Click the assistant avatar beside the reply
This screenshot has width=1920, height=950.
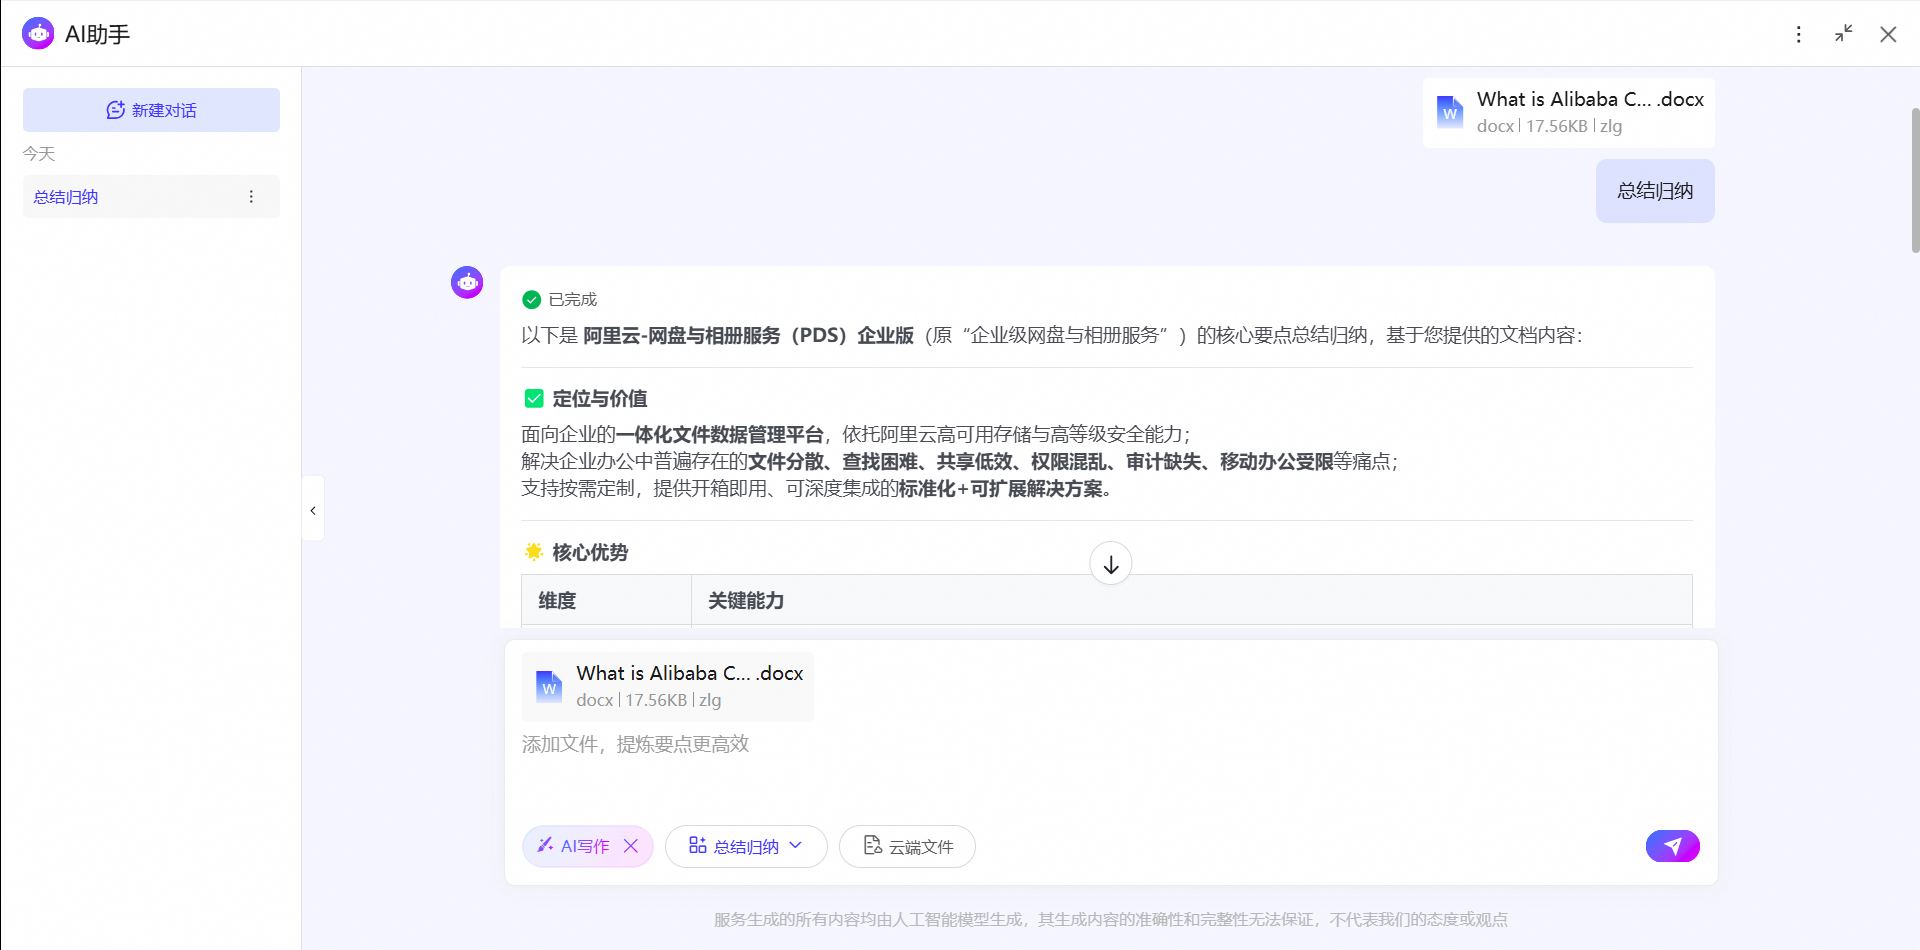[467, 283]
